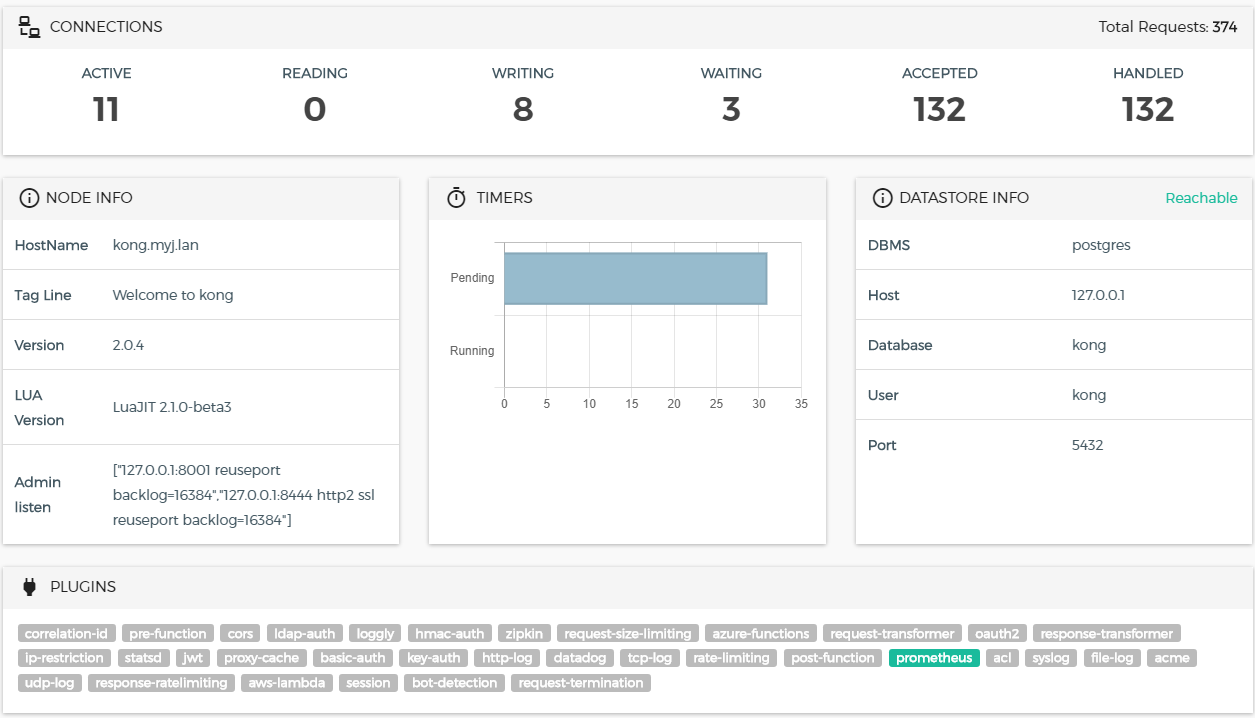Pick the bot-detection plugin tag

[454, 683]
